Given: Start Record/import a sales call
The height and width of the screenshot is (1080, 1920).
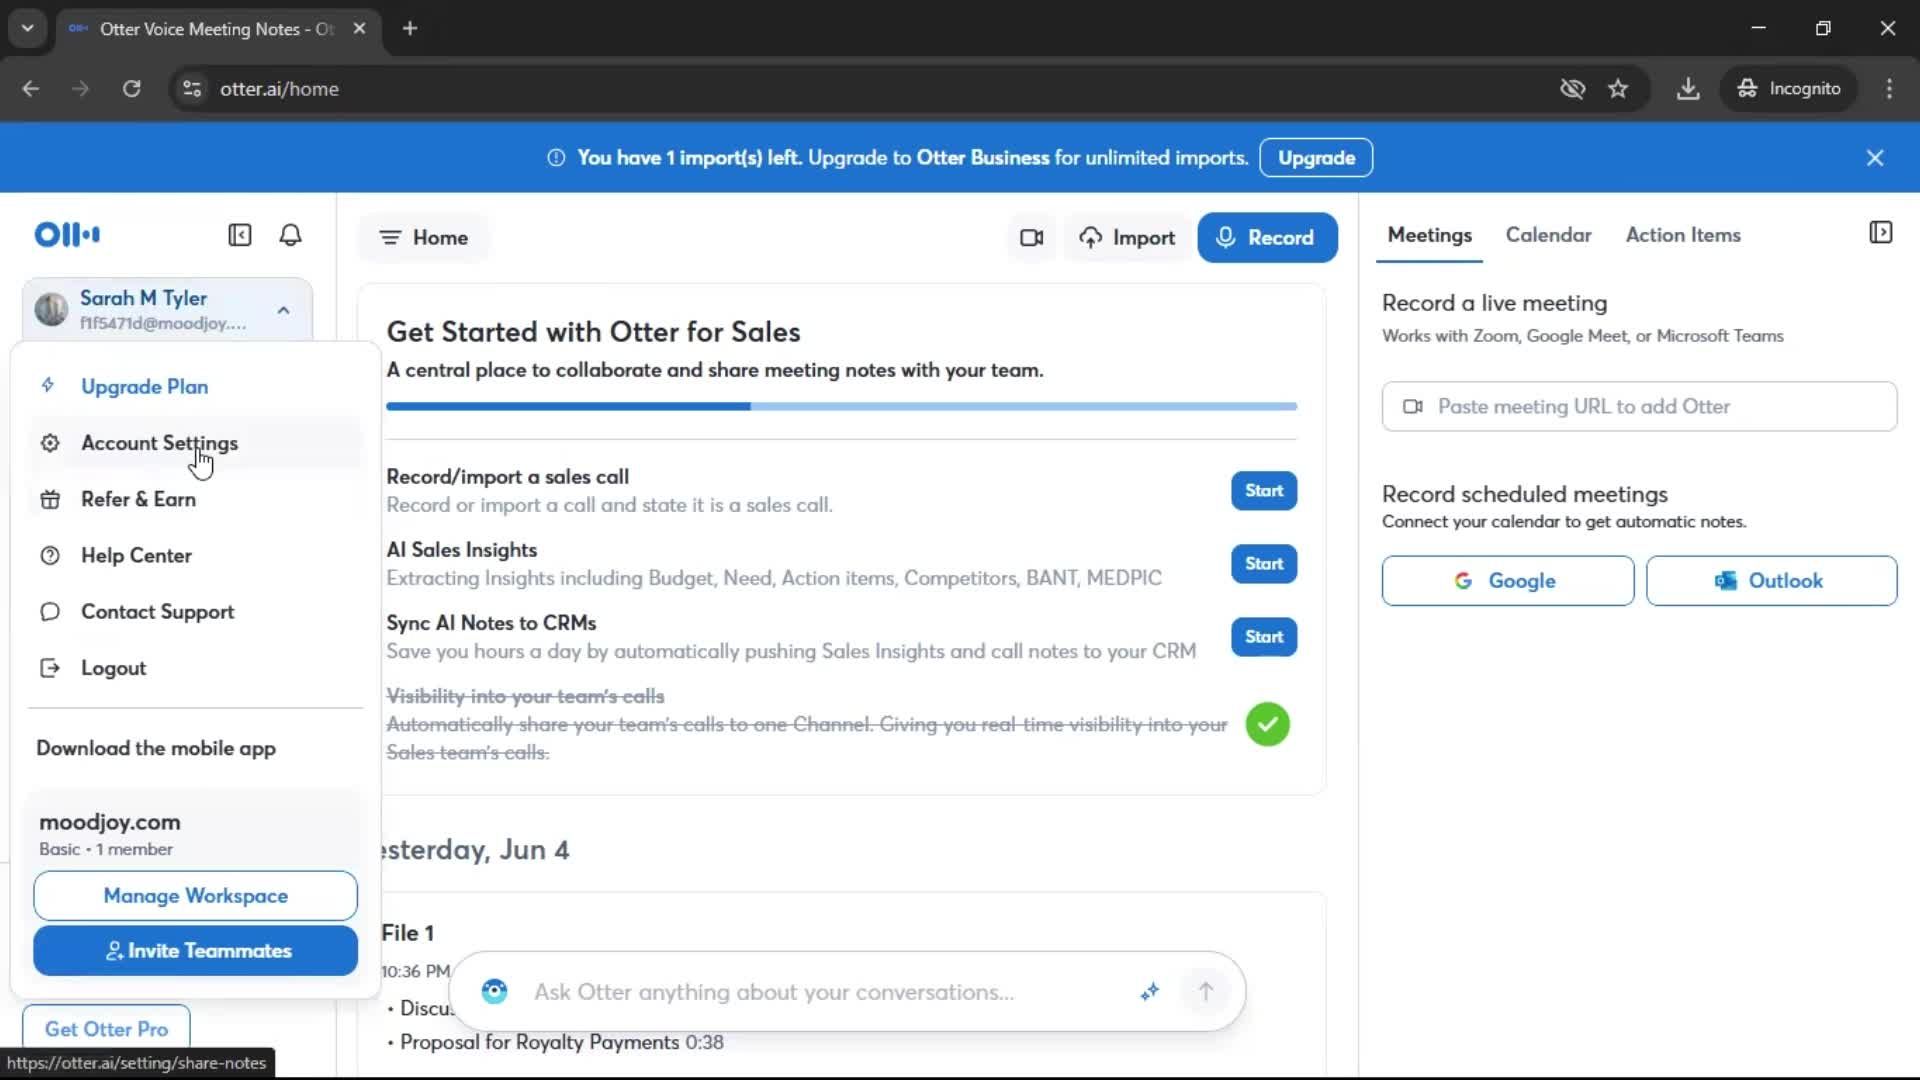Looking at the screenshot, I should pos(1264,491).
